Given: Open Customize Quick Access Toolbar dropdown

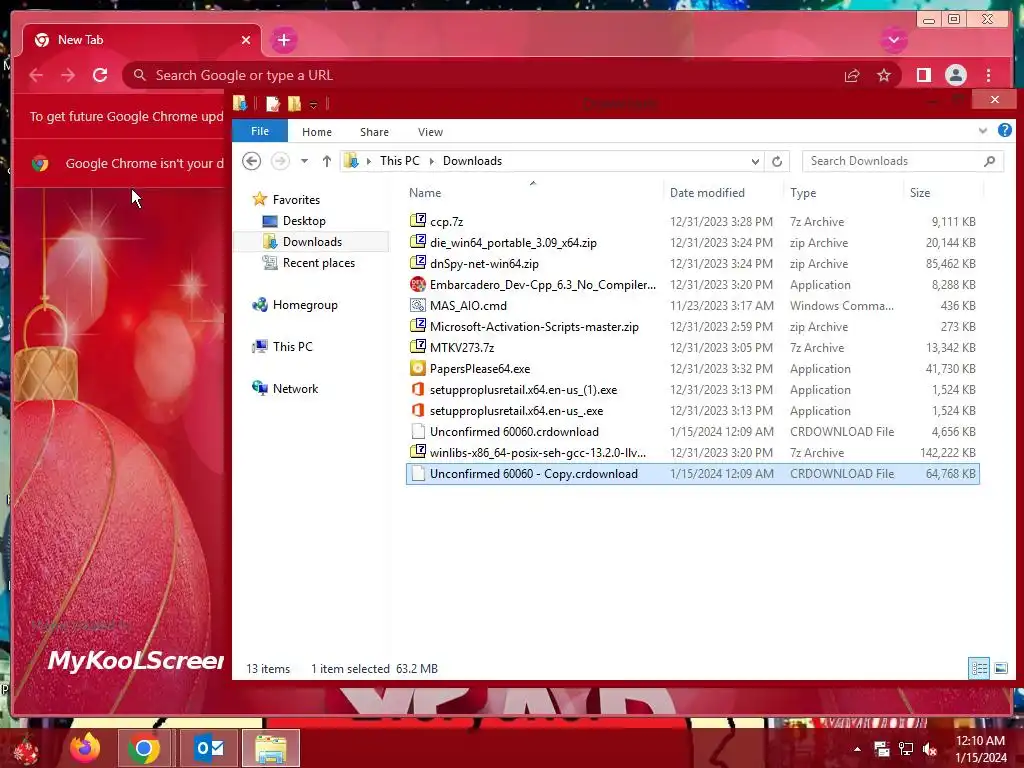Looking at the screenshot, I should pyautogui.click(x=313, y=104).
